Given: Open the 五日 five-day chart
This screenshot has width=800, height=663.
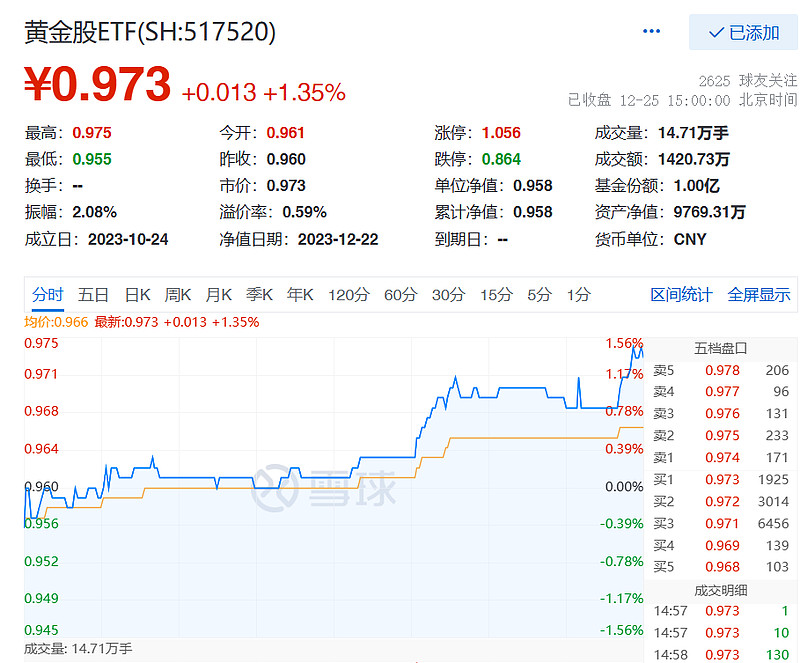Looking at the screenshot, I should click(x=91, y=295).
